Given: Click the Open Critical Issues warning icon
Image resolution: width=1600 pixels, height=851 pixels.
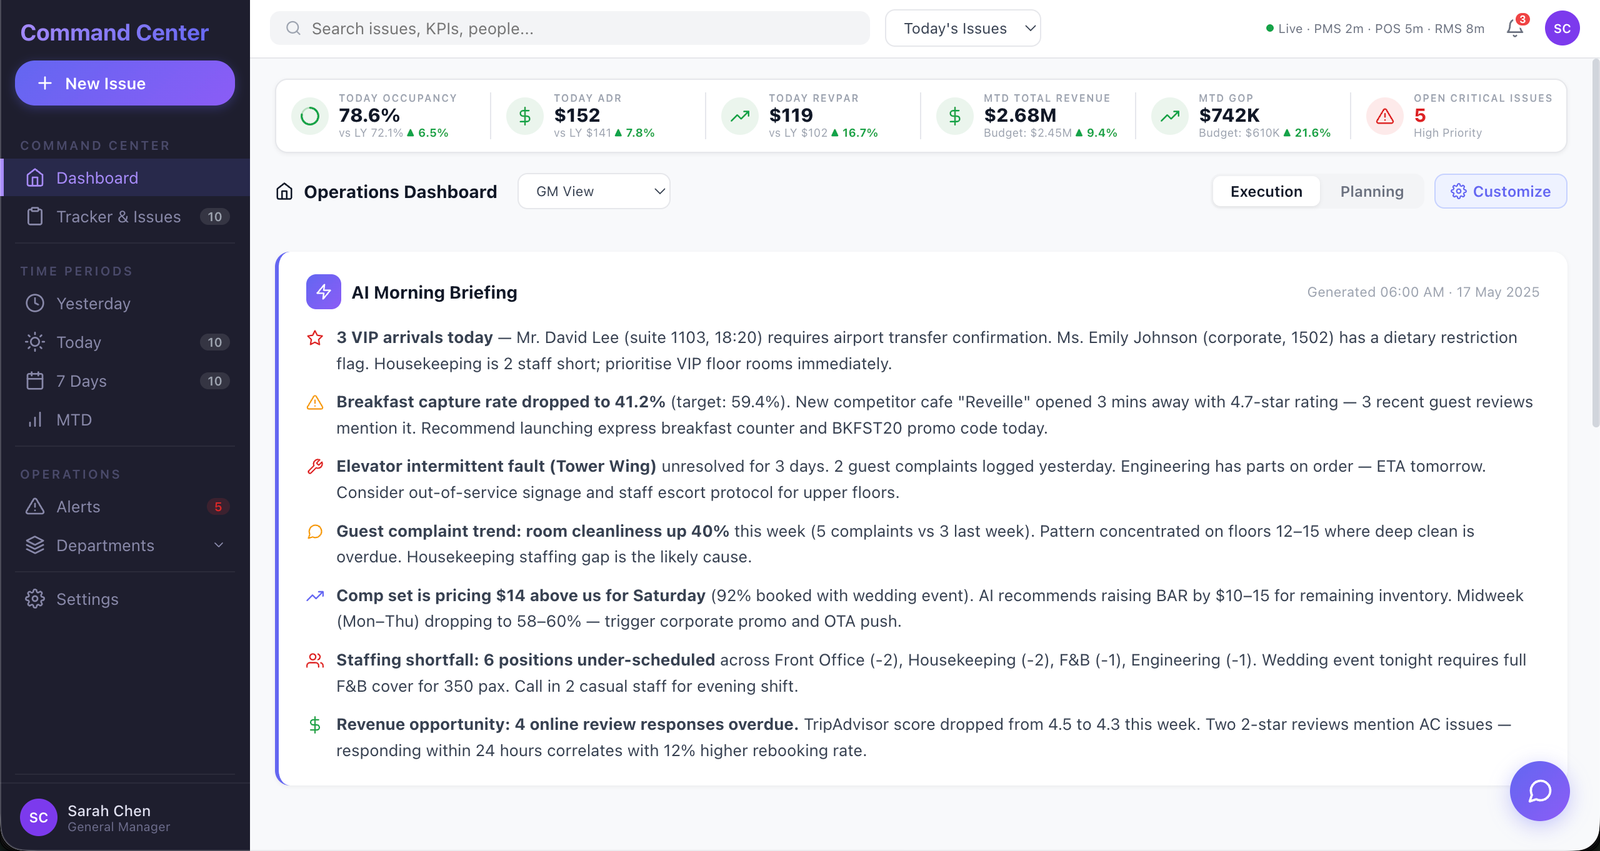Looking at the screenshot, I should 1385,116.
